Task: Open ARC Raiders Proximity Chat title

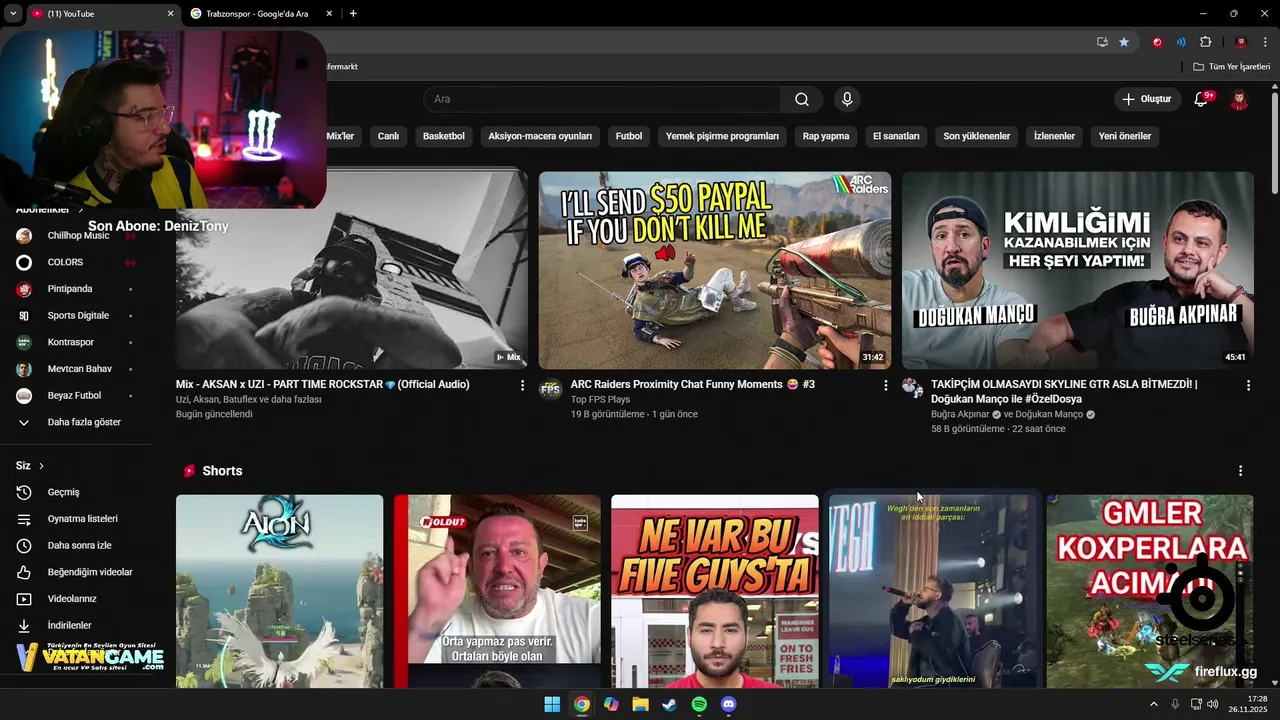Action: pyautogui.click(x=693, y=384)
